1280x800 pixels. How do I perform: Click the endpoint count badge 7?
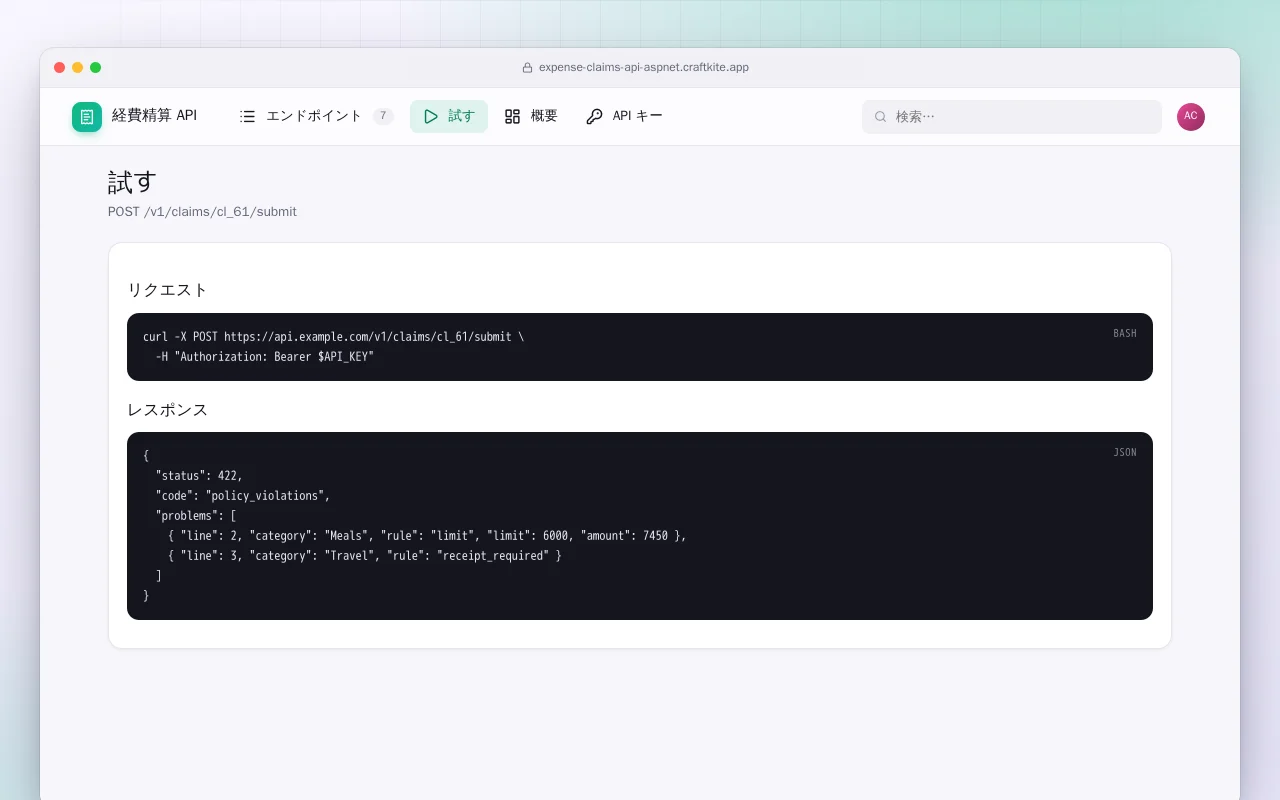tap(383, 116)
